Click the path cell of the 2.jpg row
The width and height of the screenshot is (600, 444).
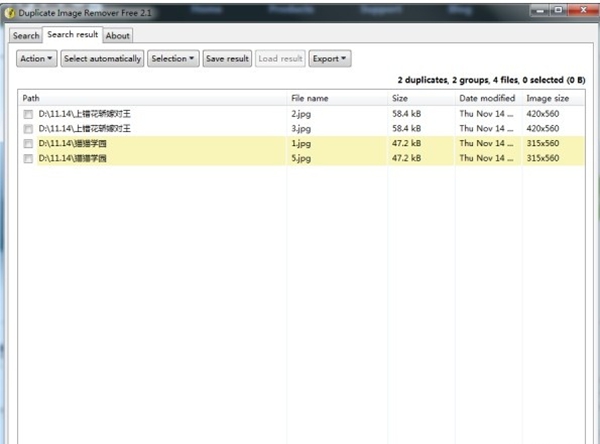click(x=85, y=114)
